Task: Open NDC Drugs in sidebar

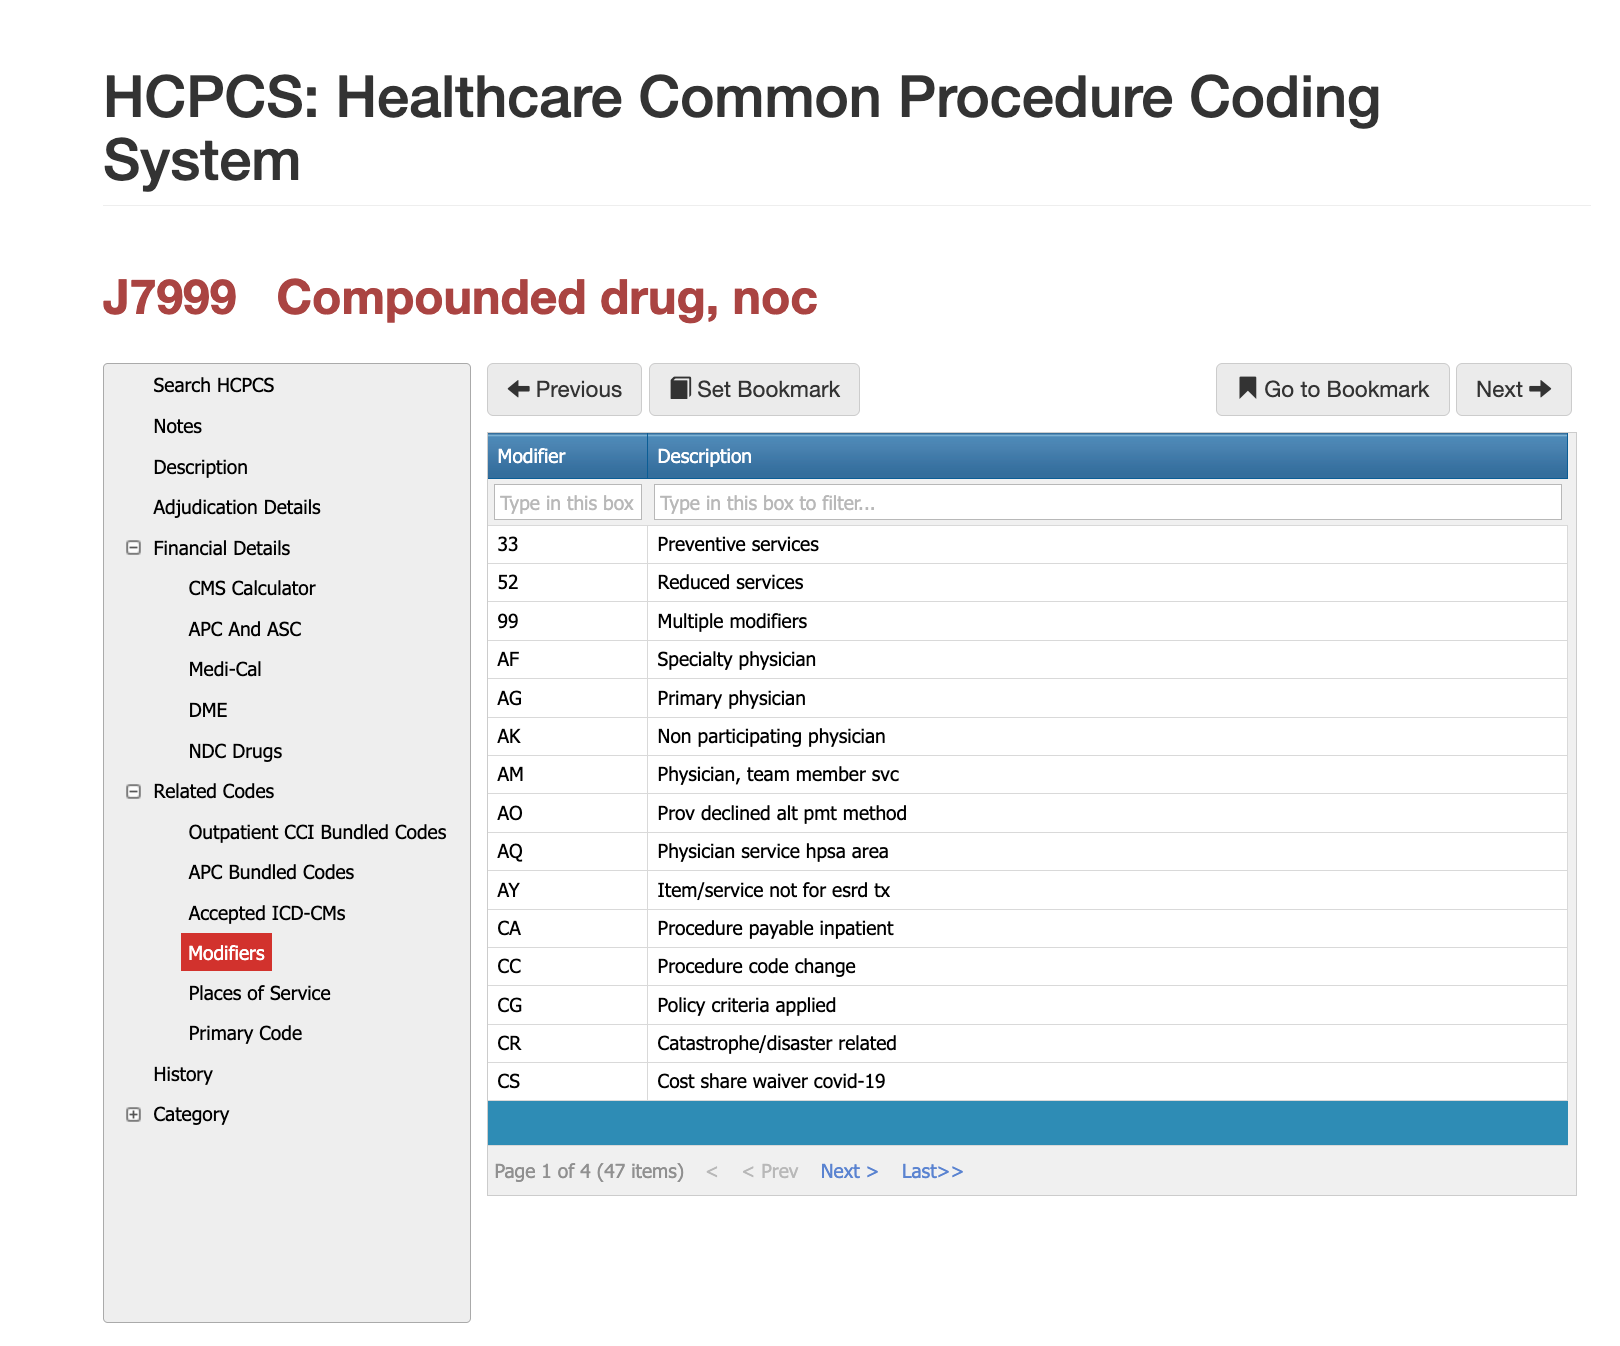Action: coord(235,751)
